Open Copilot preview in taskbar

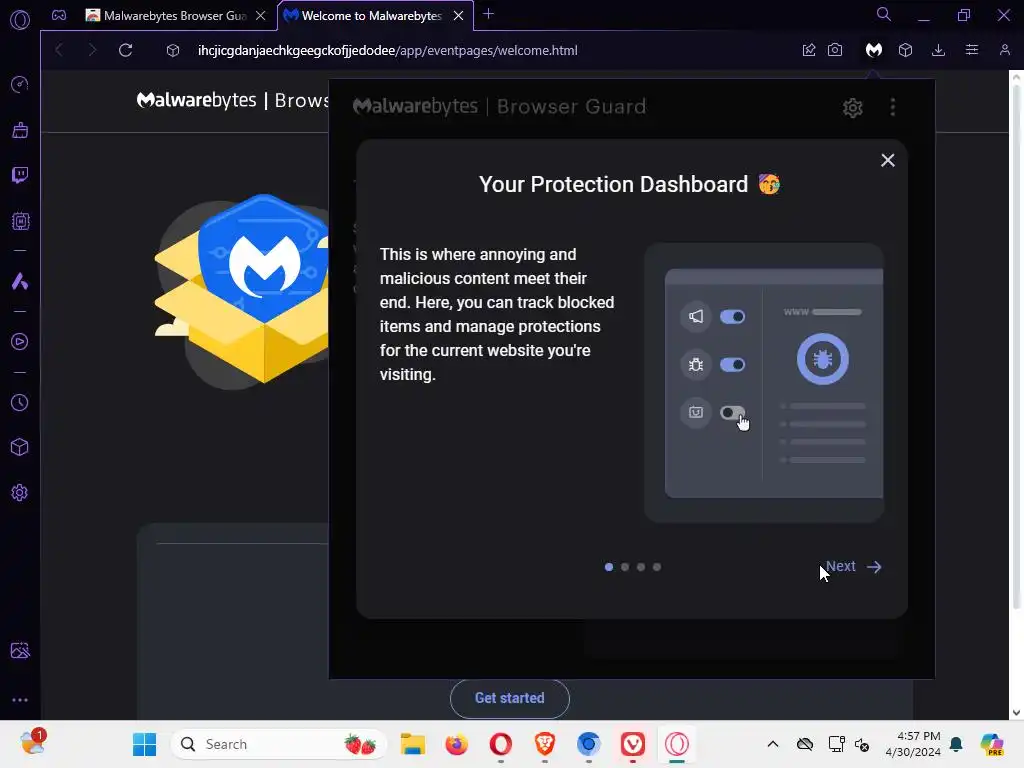(x=991, y=744)
